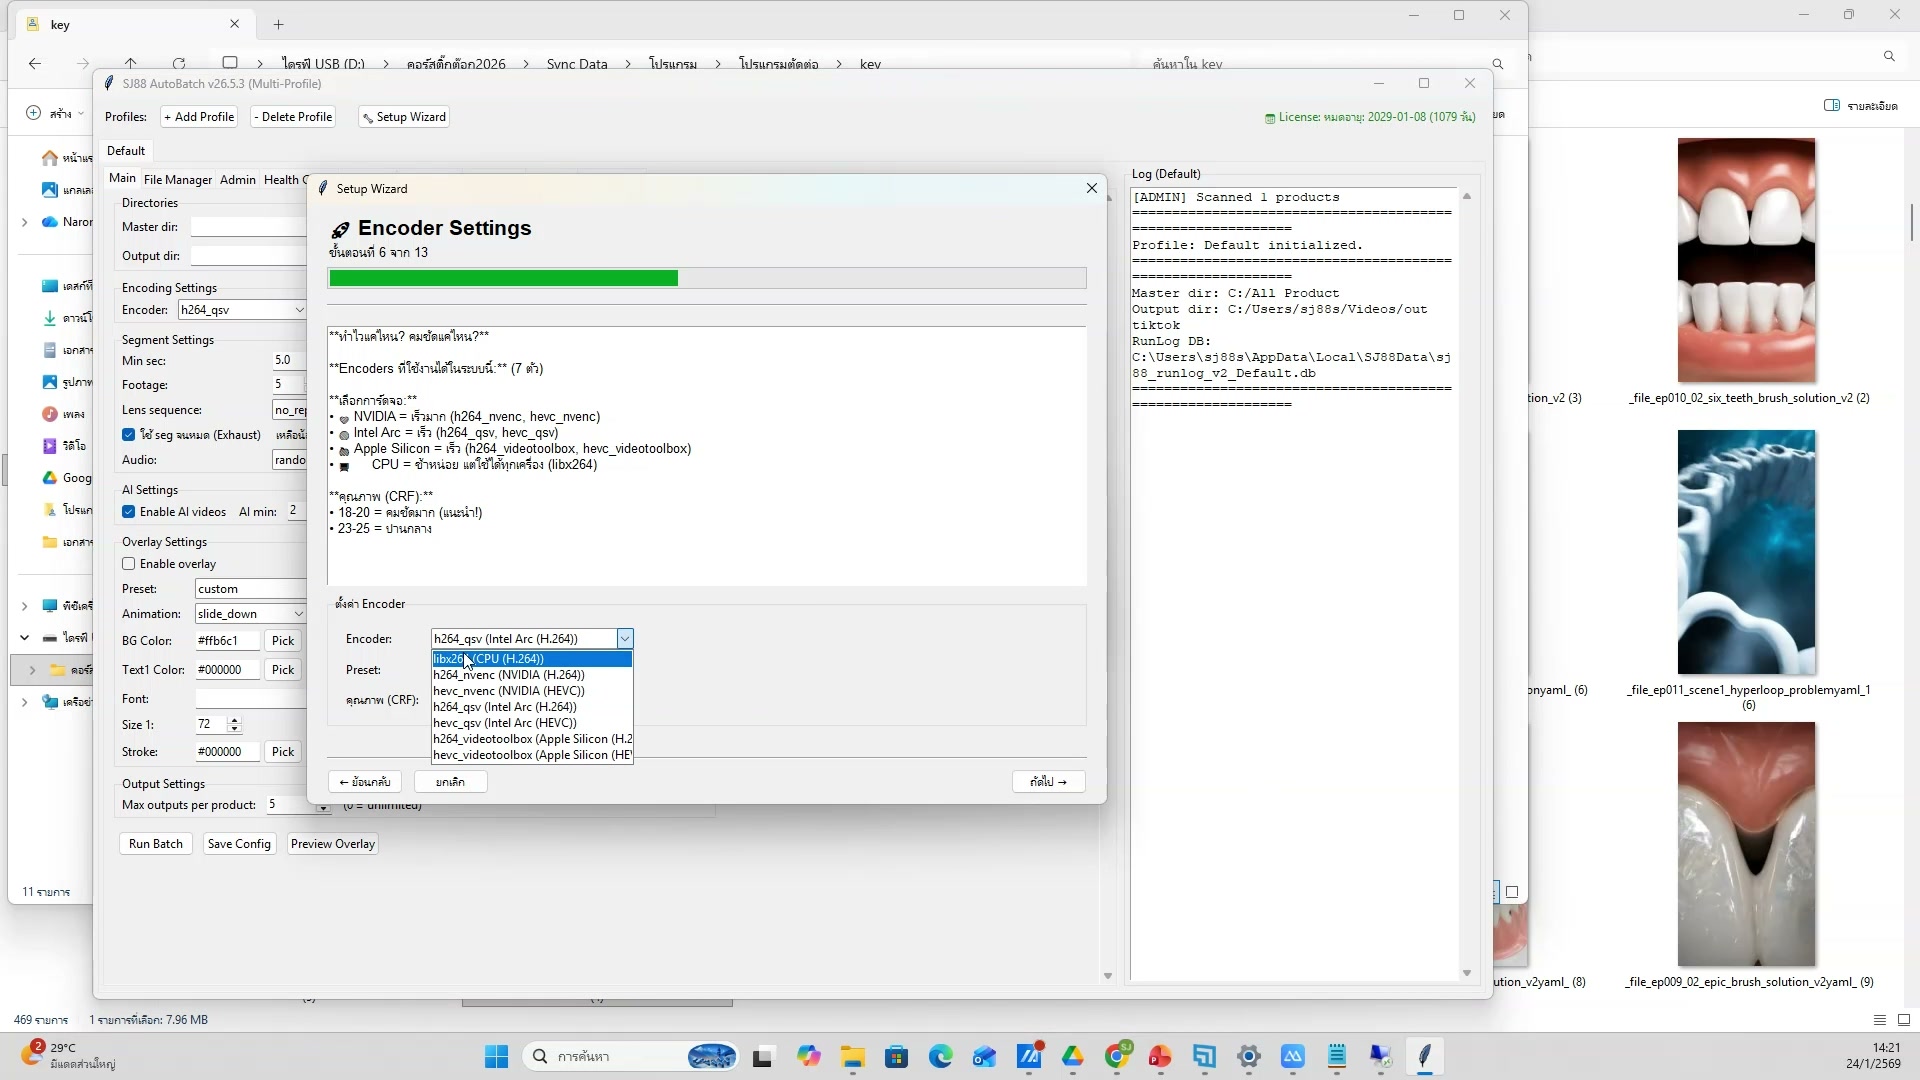Pick a BG Color with Pick button
Screen dimensions: 1920x1080
[283, 641]
